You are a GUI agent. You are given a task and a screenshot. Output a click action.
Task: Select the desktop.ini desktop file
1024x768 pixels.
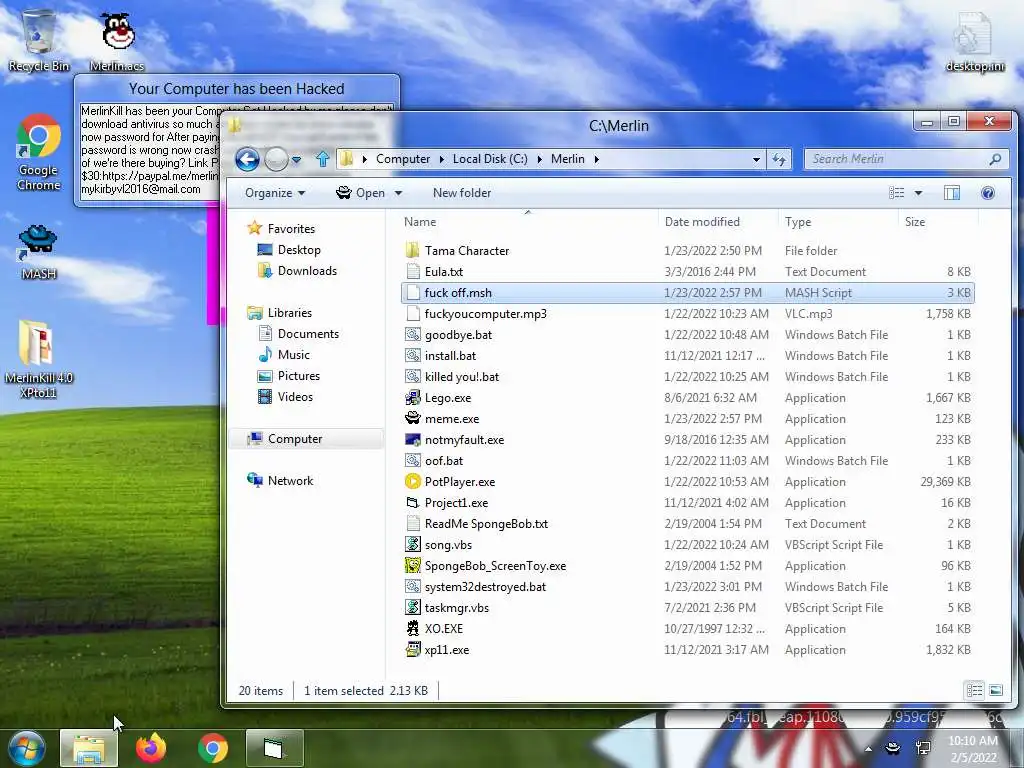[x=974, y=40]
